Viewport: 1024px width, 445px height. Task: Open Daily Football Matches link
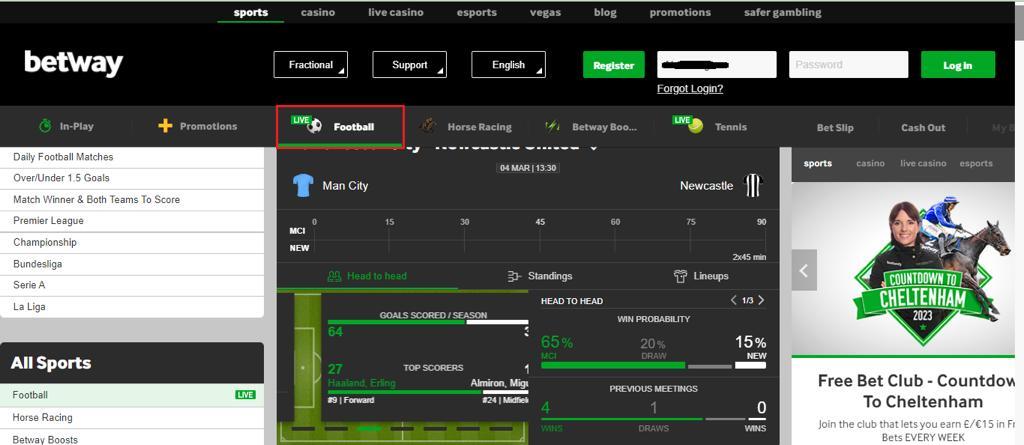[131, 157]
